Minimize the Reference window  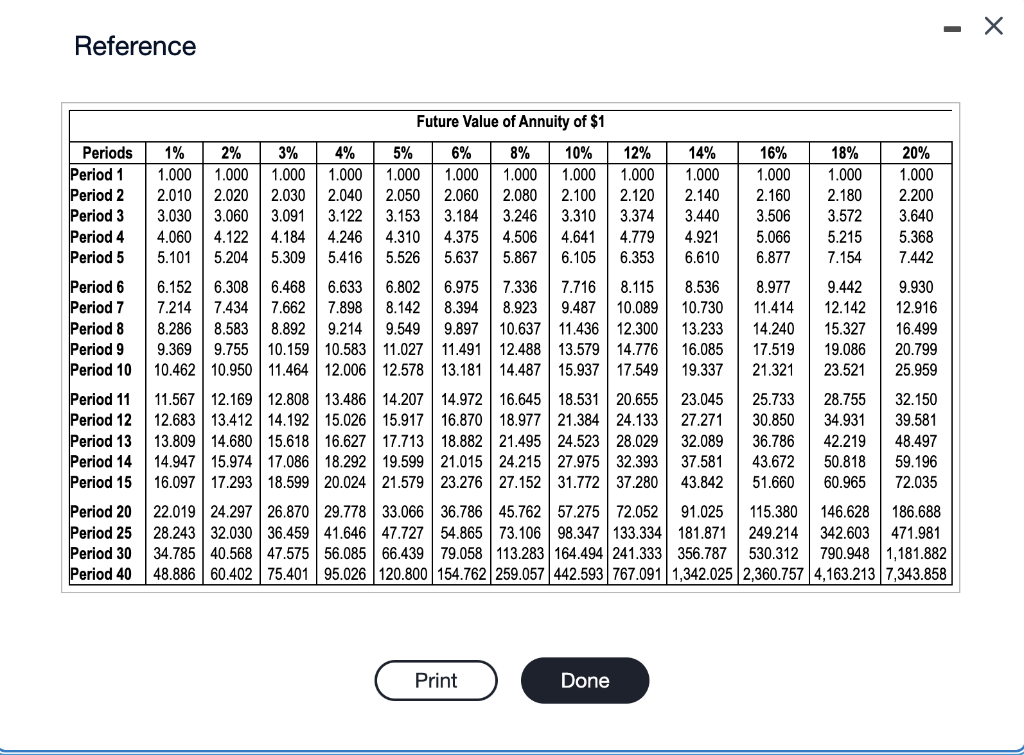click(952, 28)
